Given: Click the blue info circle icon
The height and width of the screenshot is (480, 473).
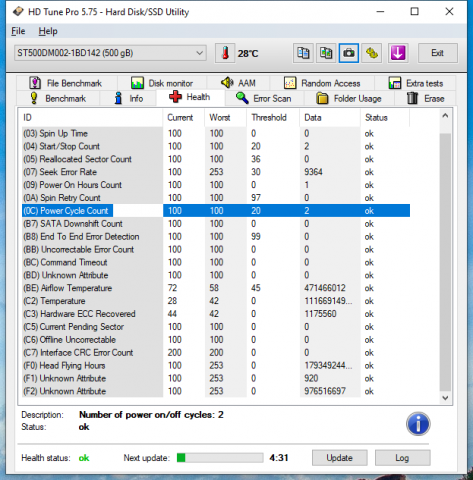Looking at the screenshot, I should tap(418, 424).
